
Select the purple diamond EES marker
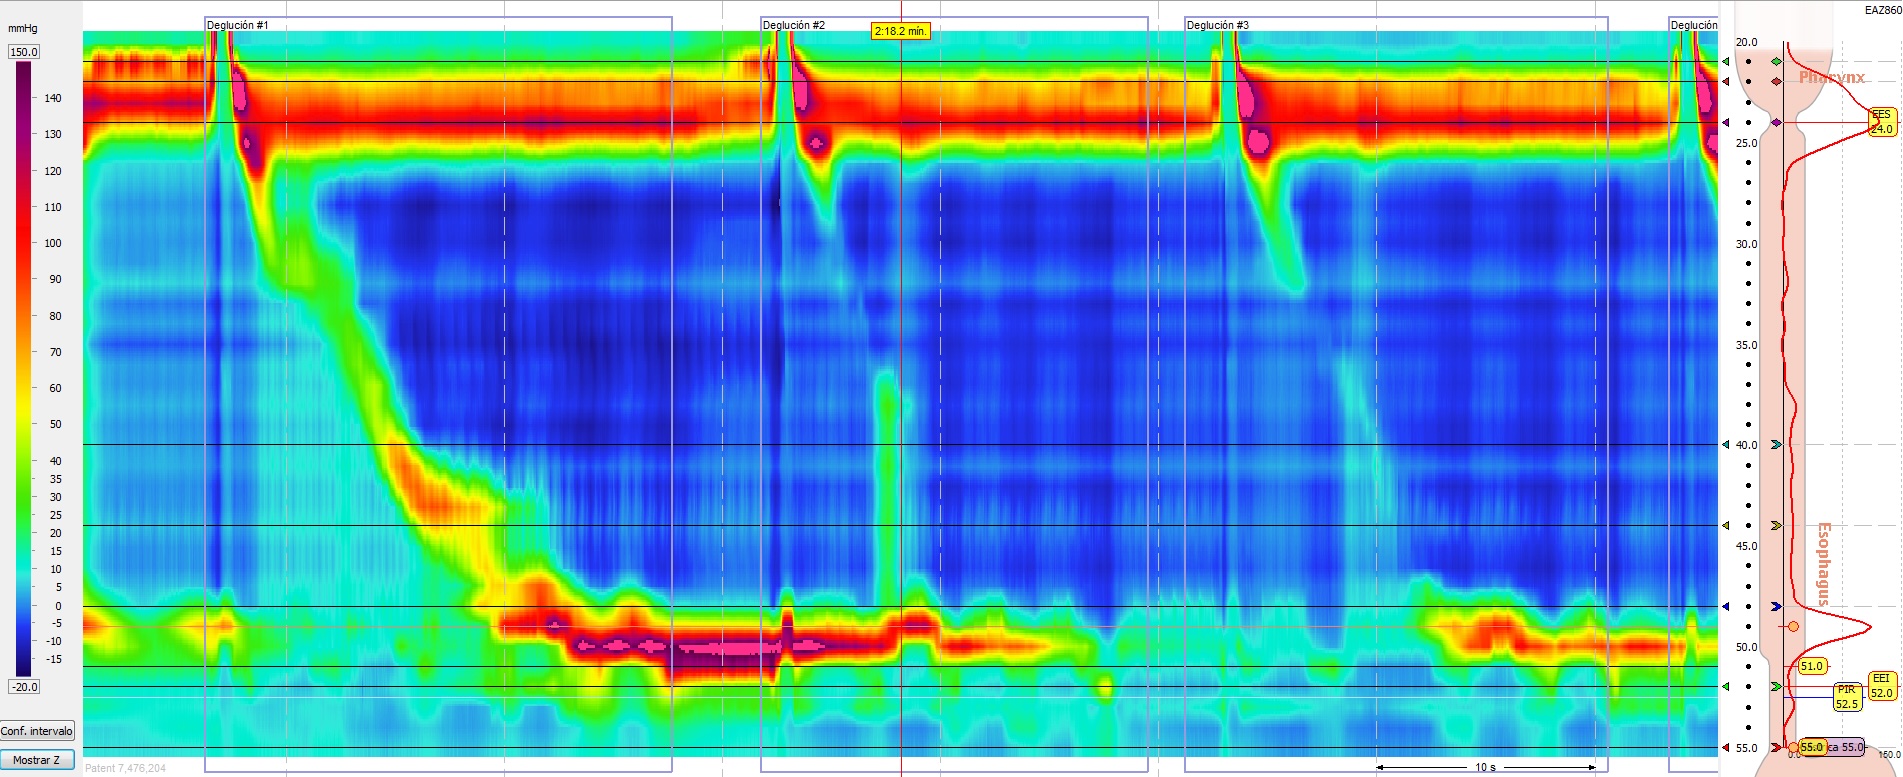click(1776, 123)
